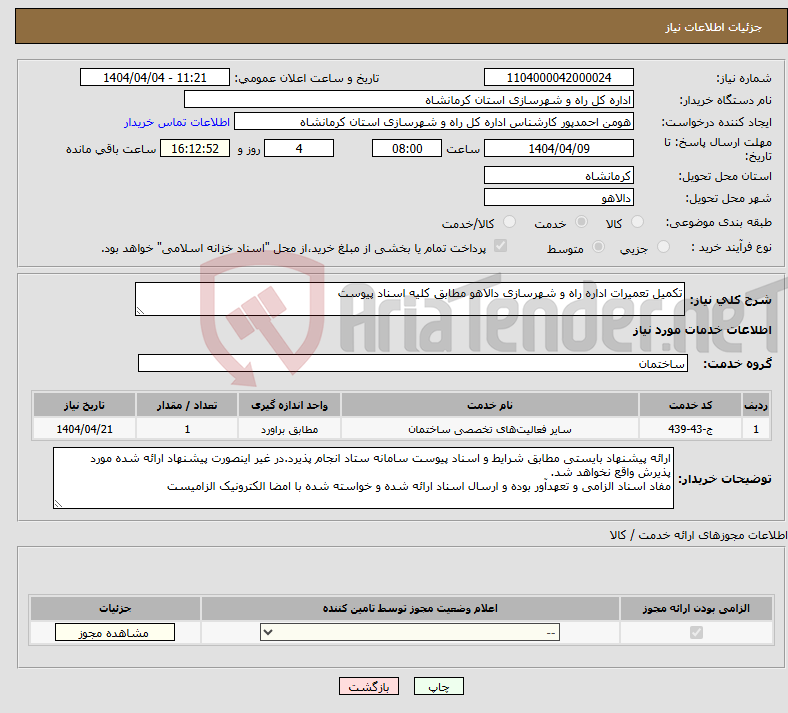Click the نام خدمت column header
Image resolution: width=788 pixels, height=713 pixels.
(490, 405)
